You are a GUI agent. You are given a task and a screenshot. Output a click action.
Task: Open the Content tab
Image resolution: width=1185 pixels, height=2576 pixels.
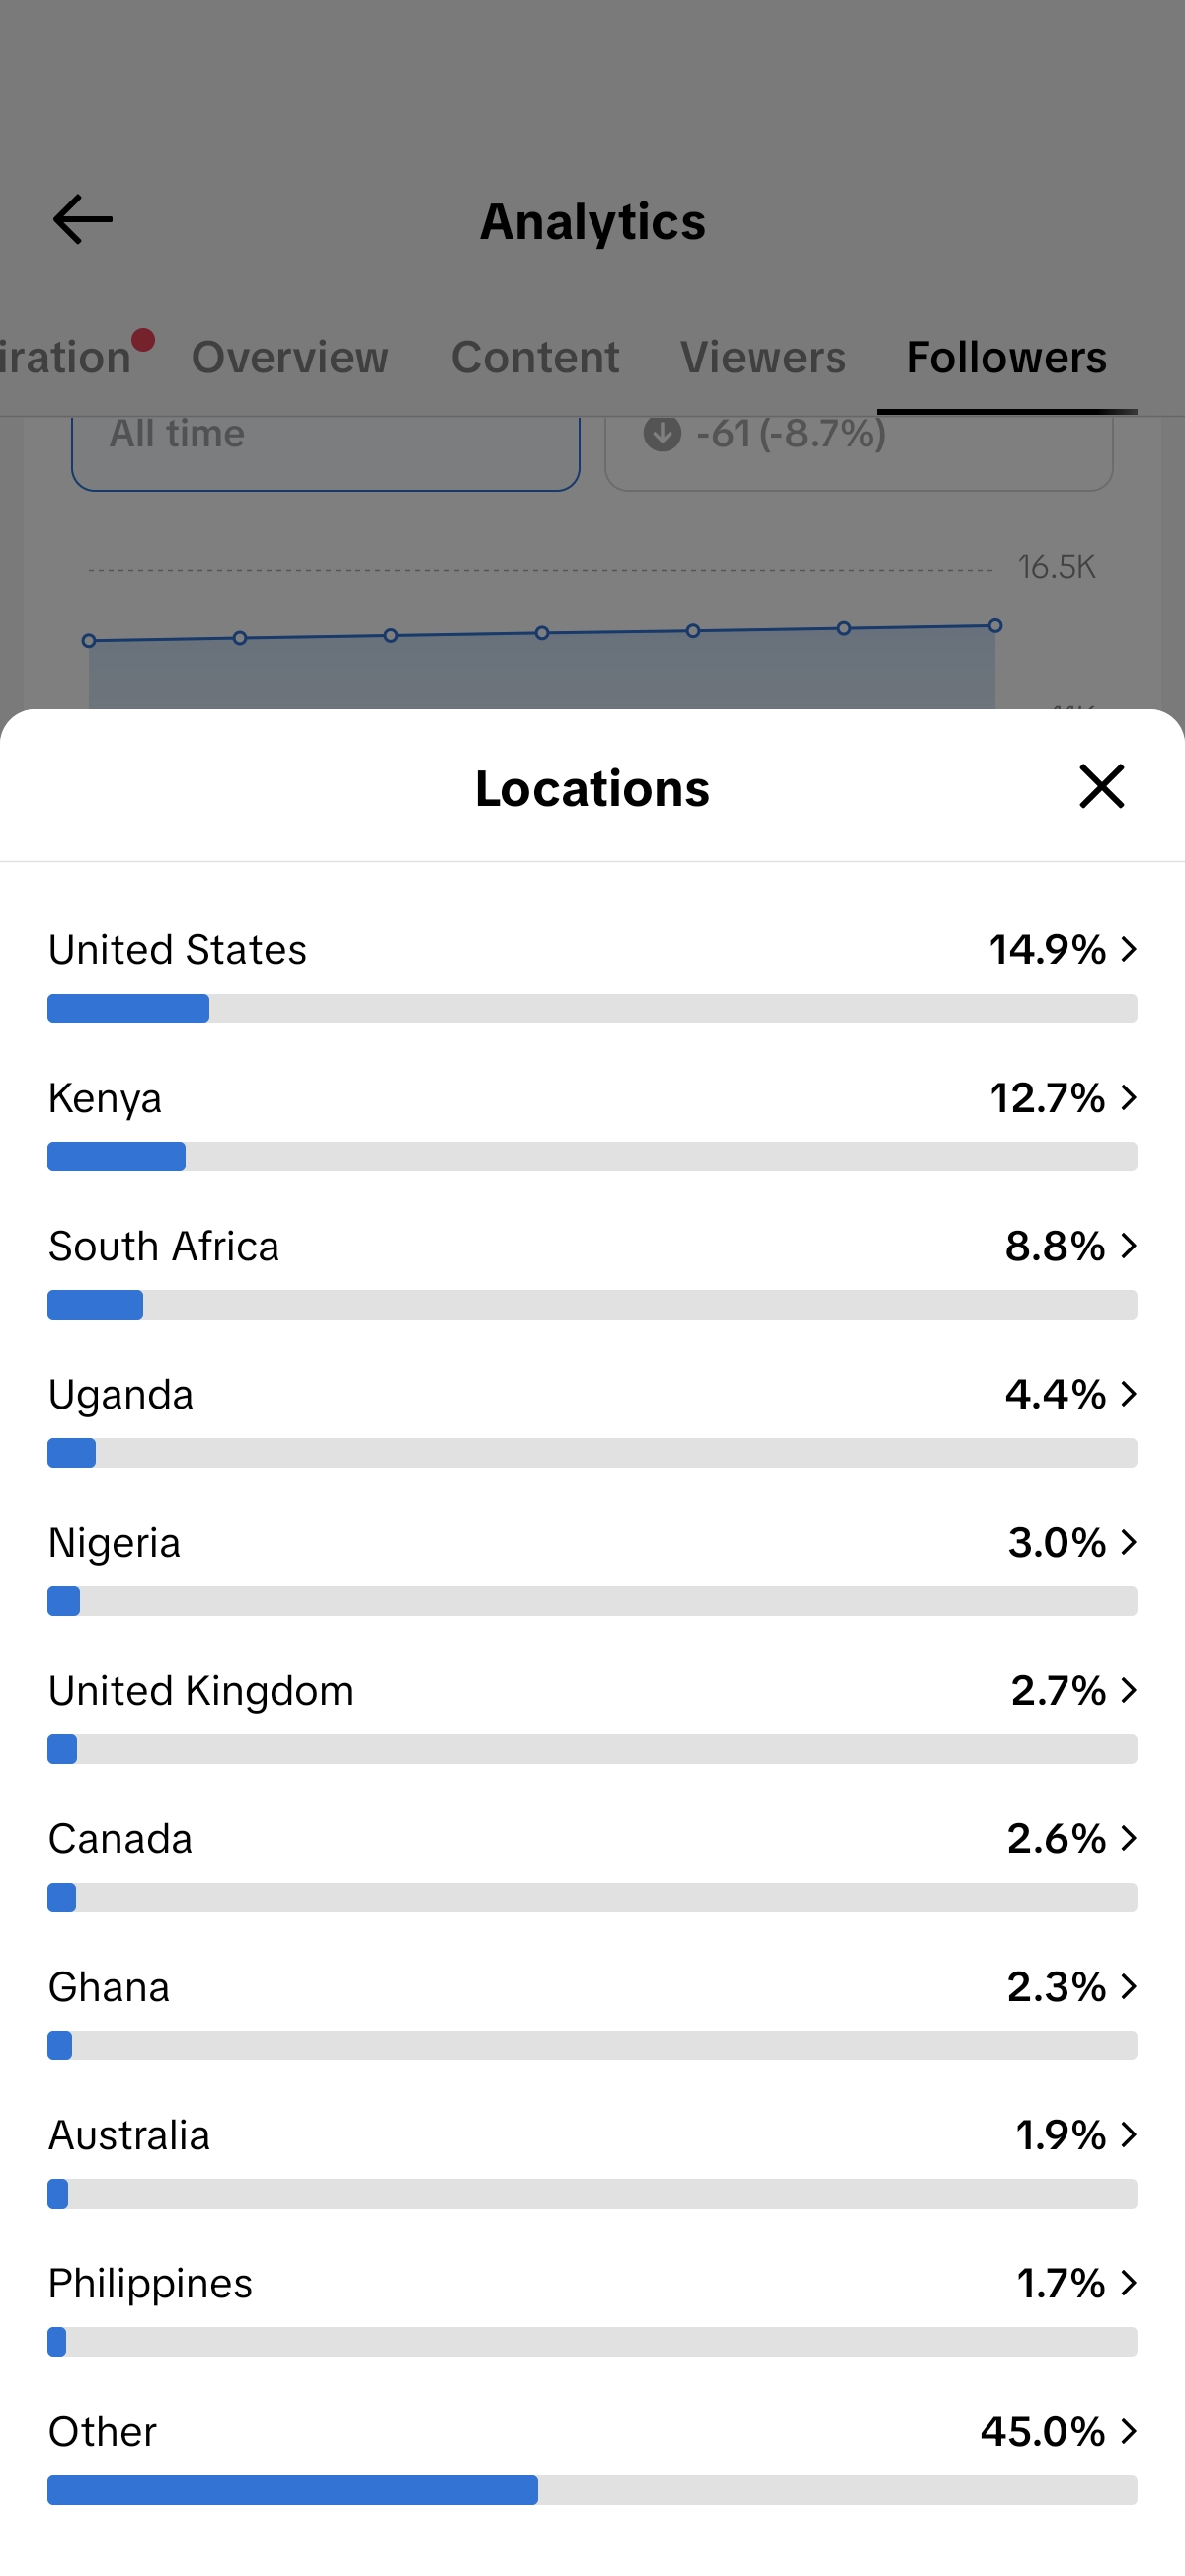[x=535, y=357]
